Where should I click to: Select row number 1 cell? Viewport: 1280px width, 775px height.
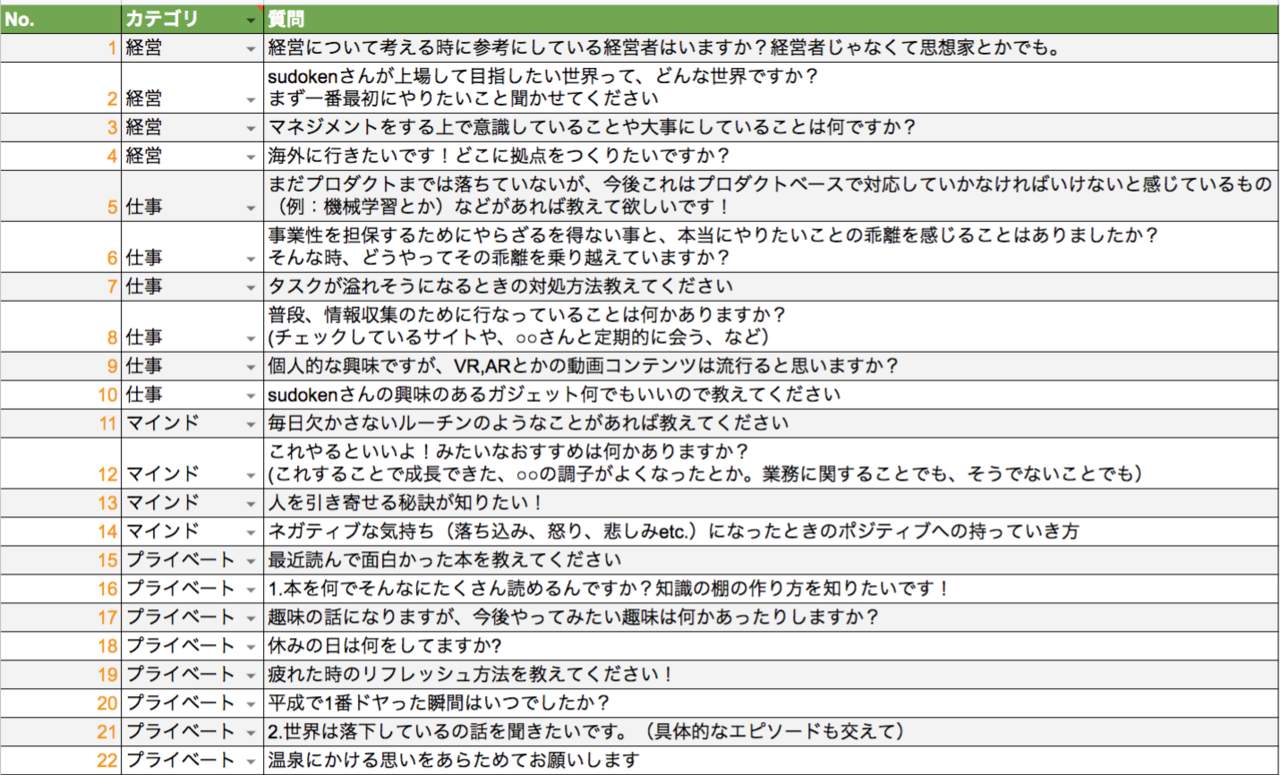point(60,48)
